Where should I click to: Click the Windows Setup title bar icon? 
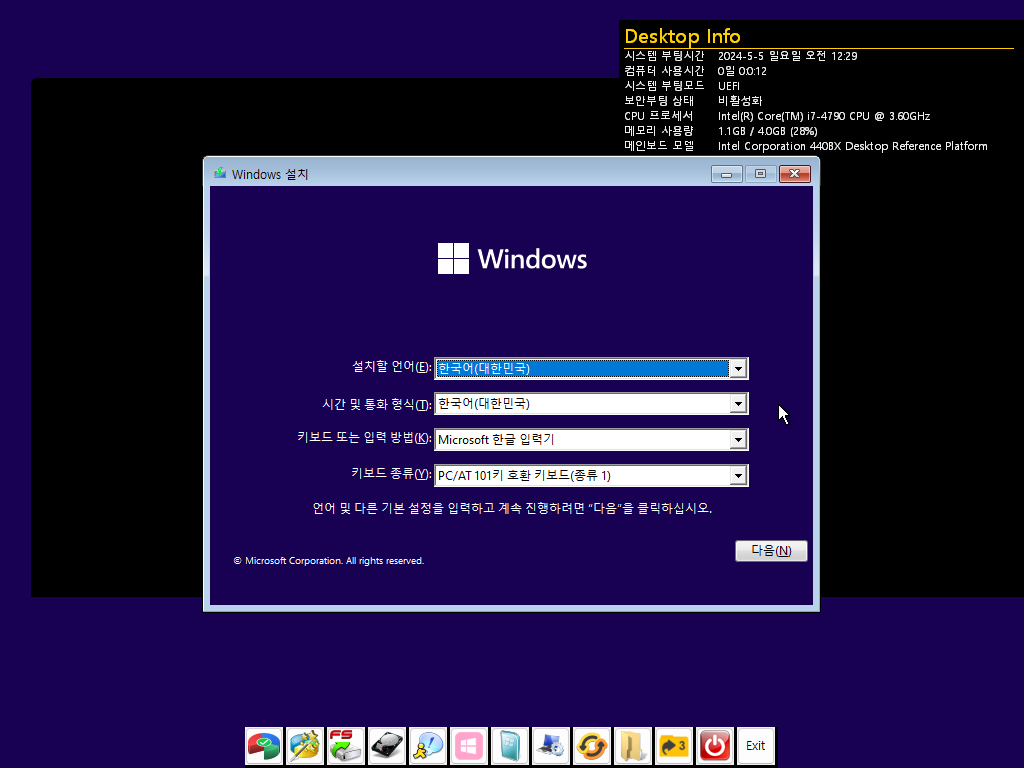pos(220,174)
